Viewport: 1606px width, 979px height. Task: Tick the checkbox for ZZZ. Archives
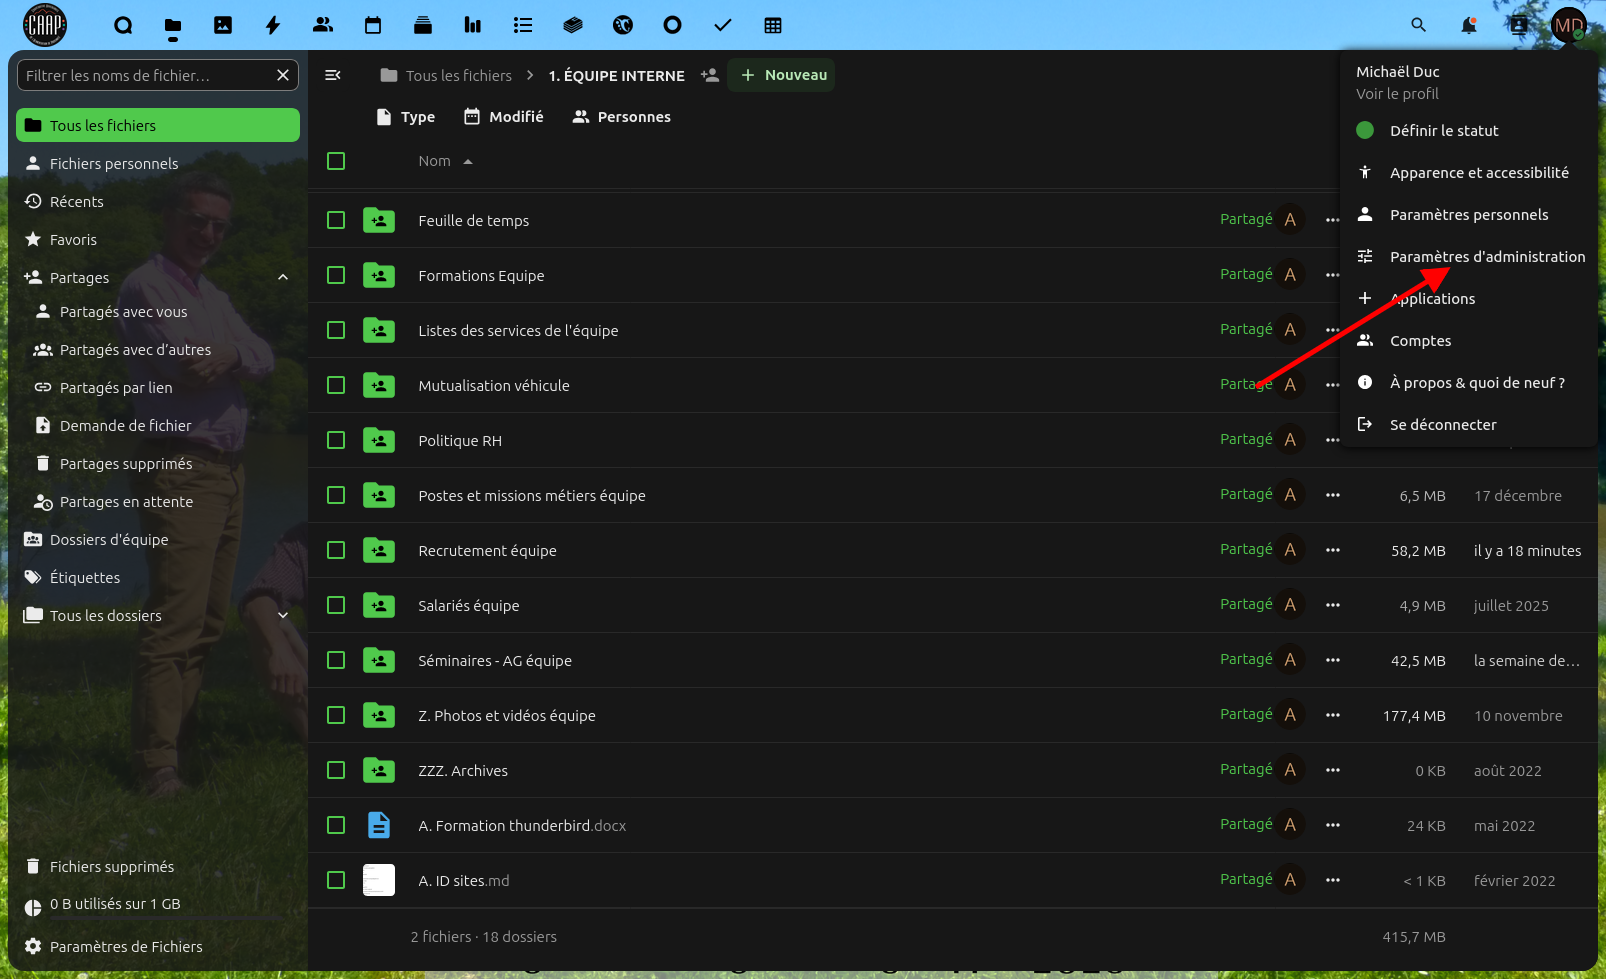(336, 770)
